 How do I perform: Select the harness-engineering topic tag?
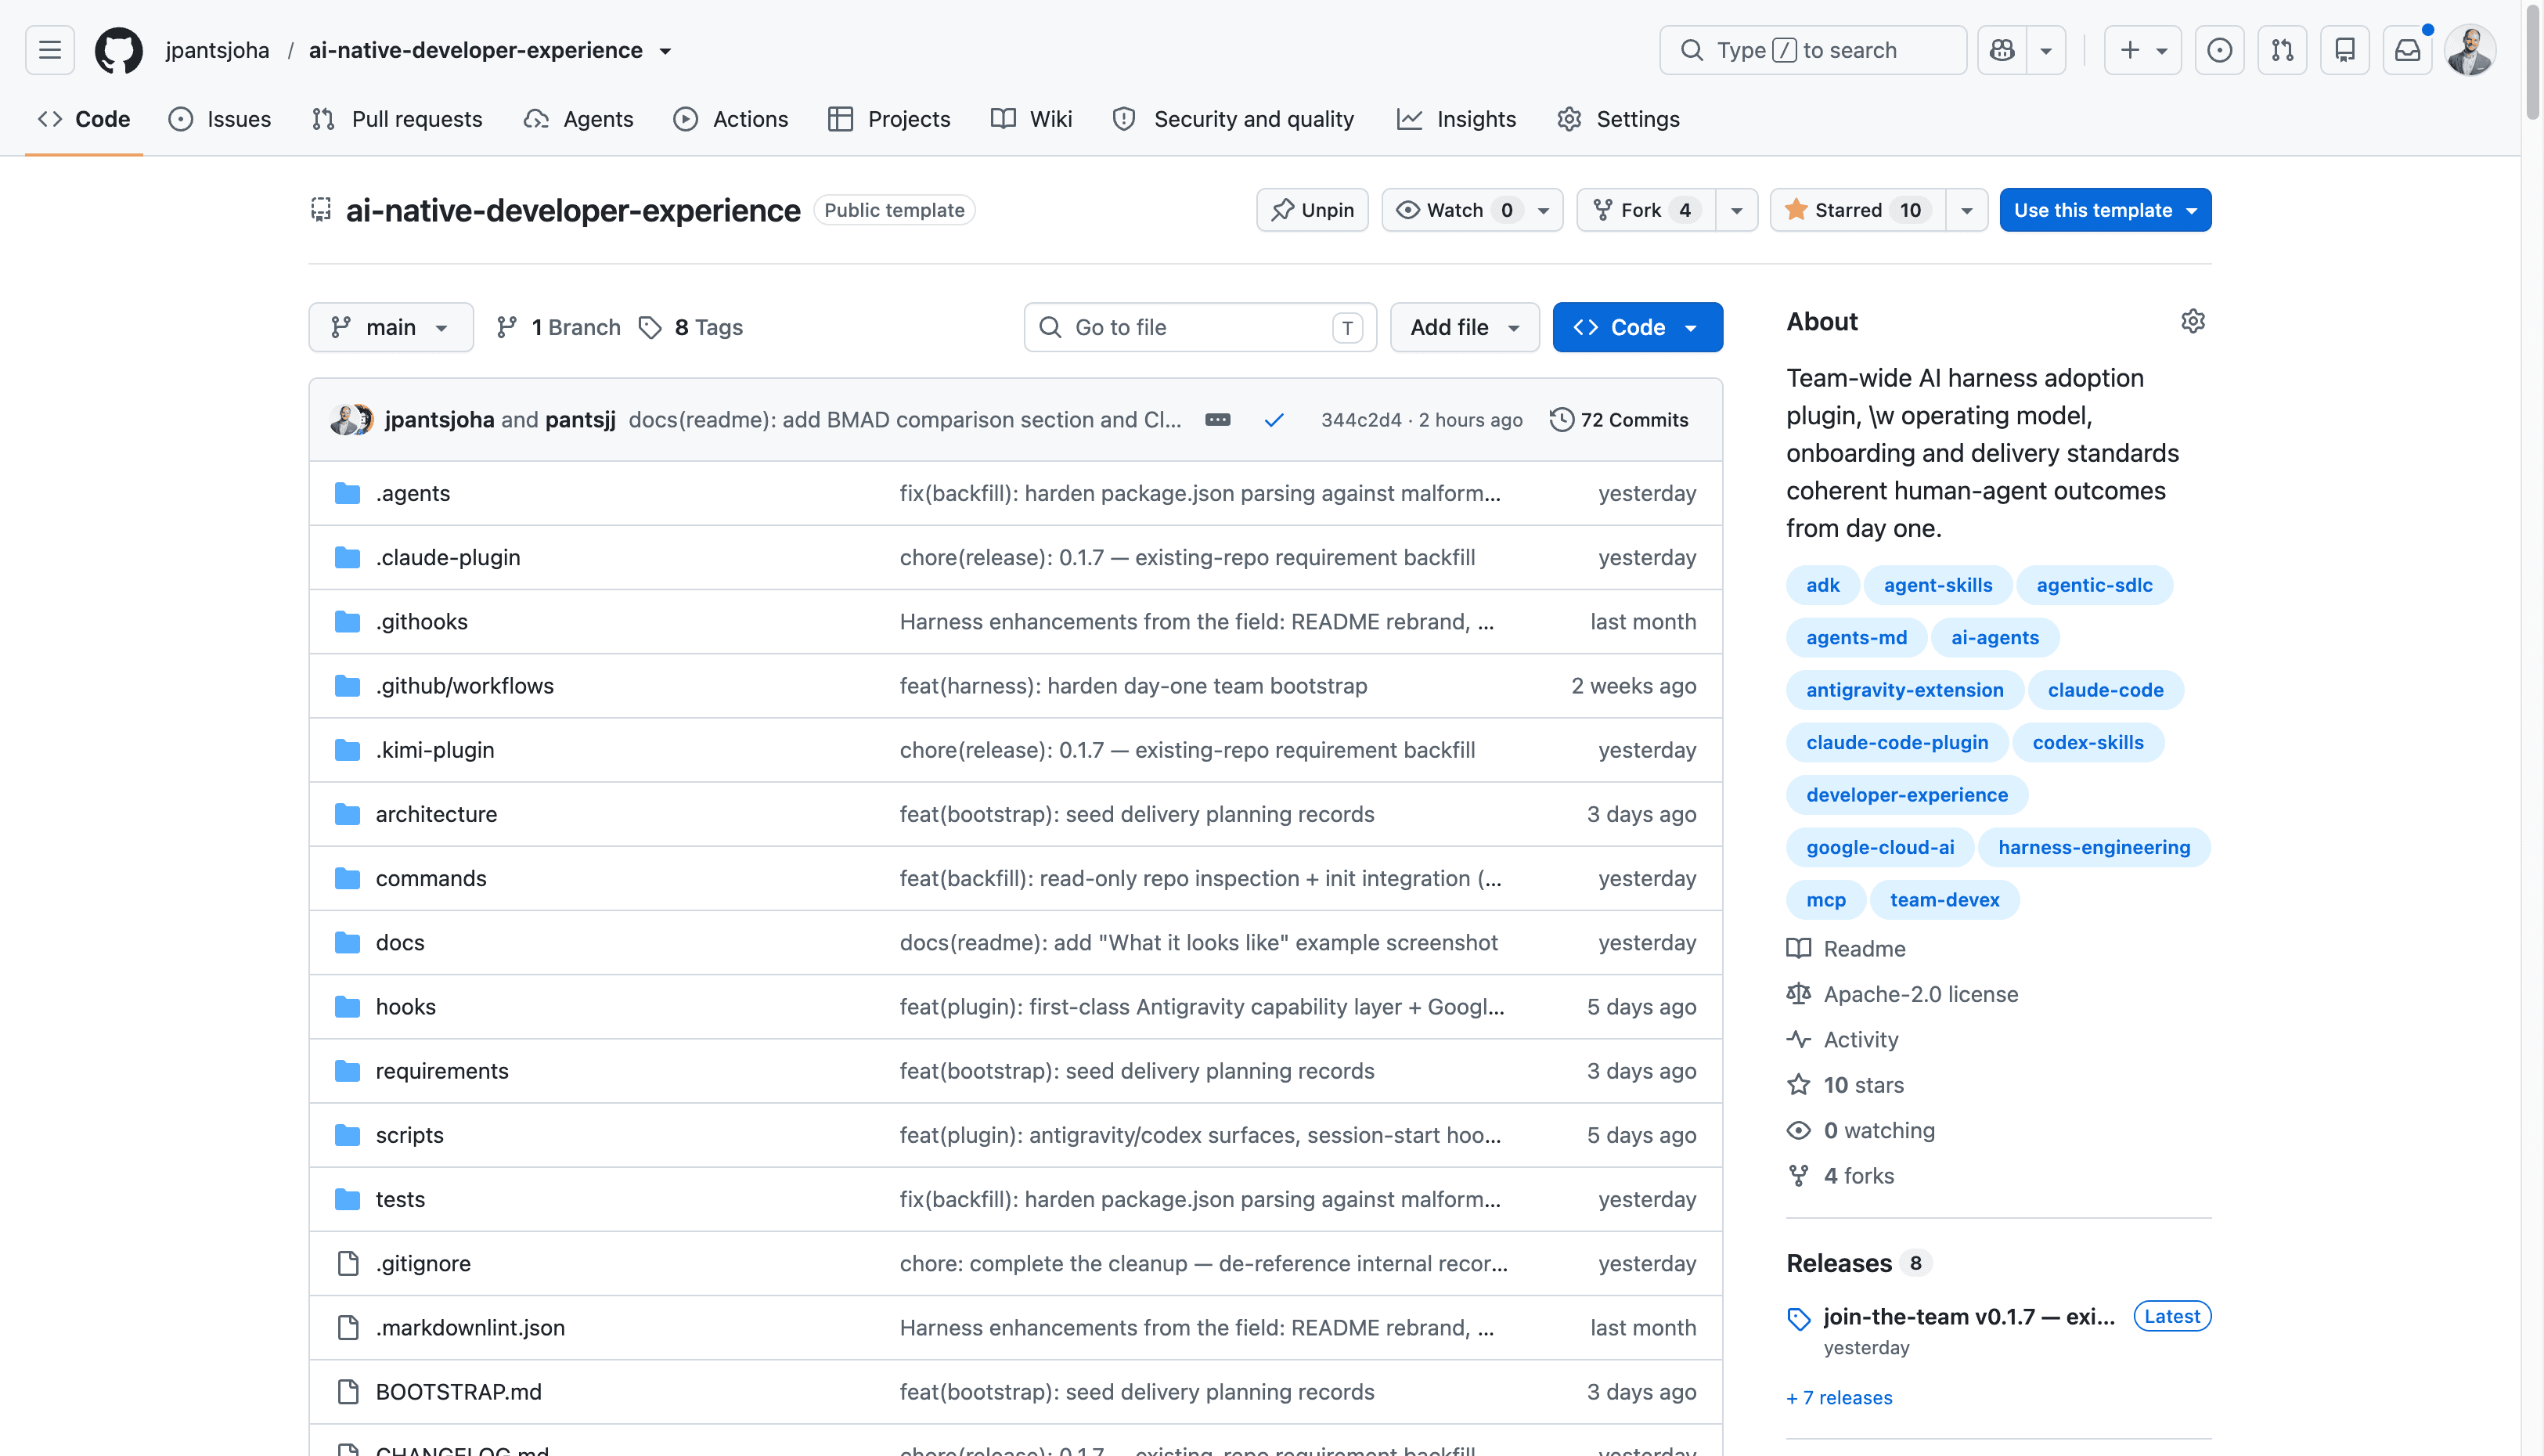coord(2094,847)
